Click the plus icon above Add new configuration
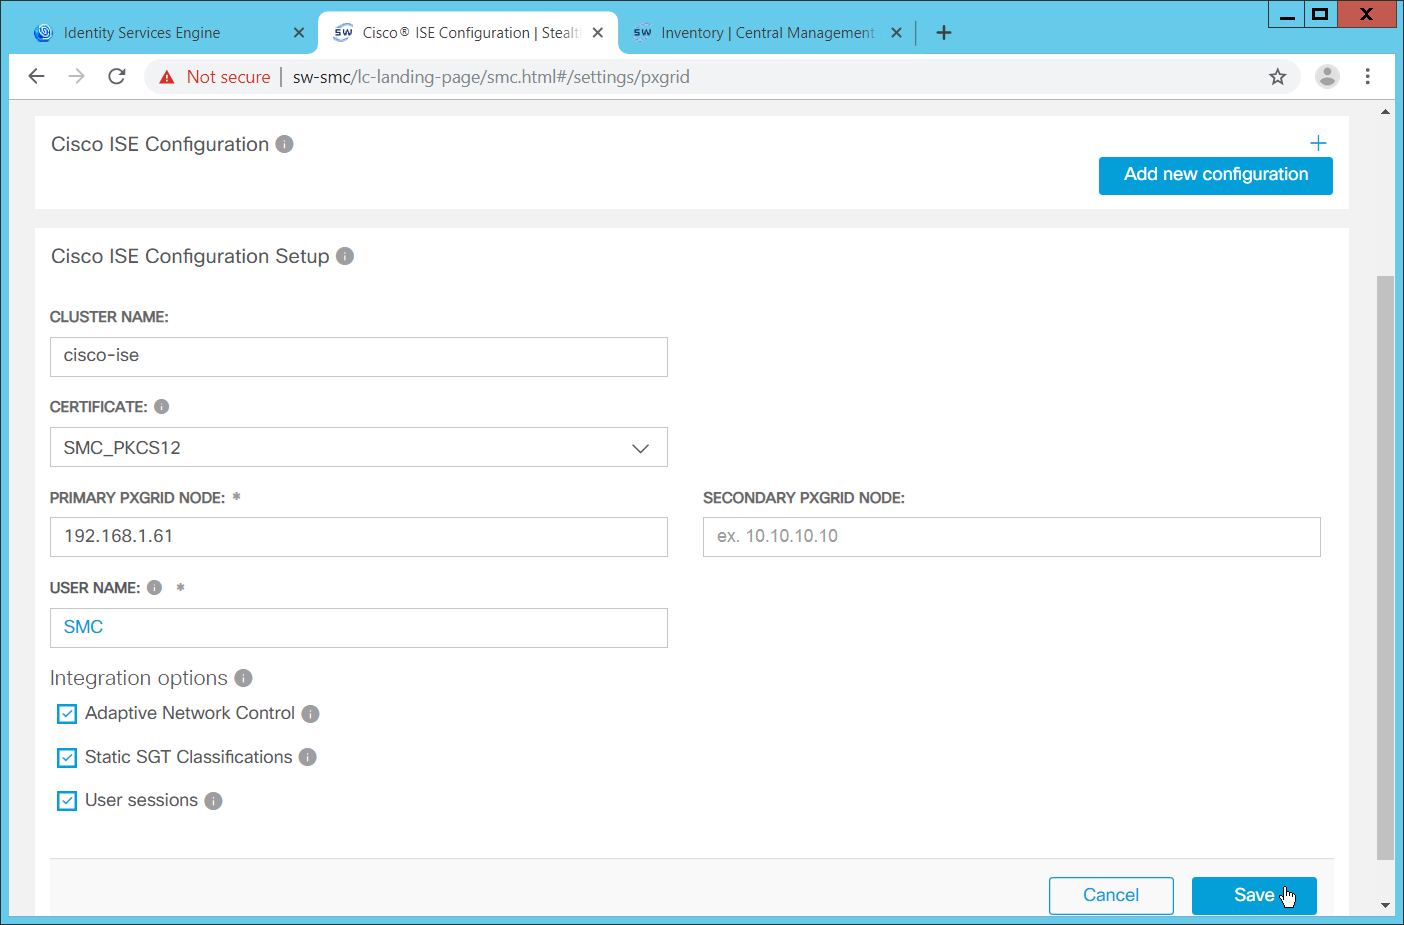This screenshot has width=1404, height=925. [x=1318, y=143]
